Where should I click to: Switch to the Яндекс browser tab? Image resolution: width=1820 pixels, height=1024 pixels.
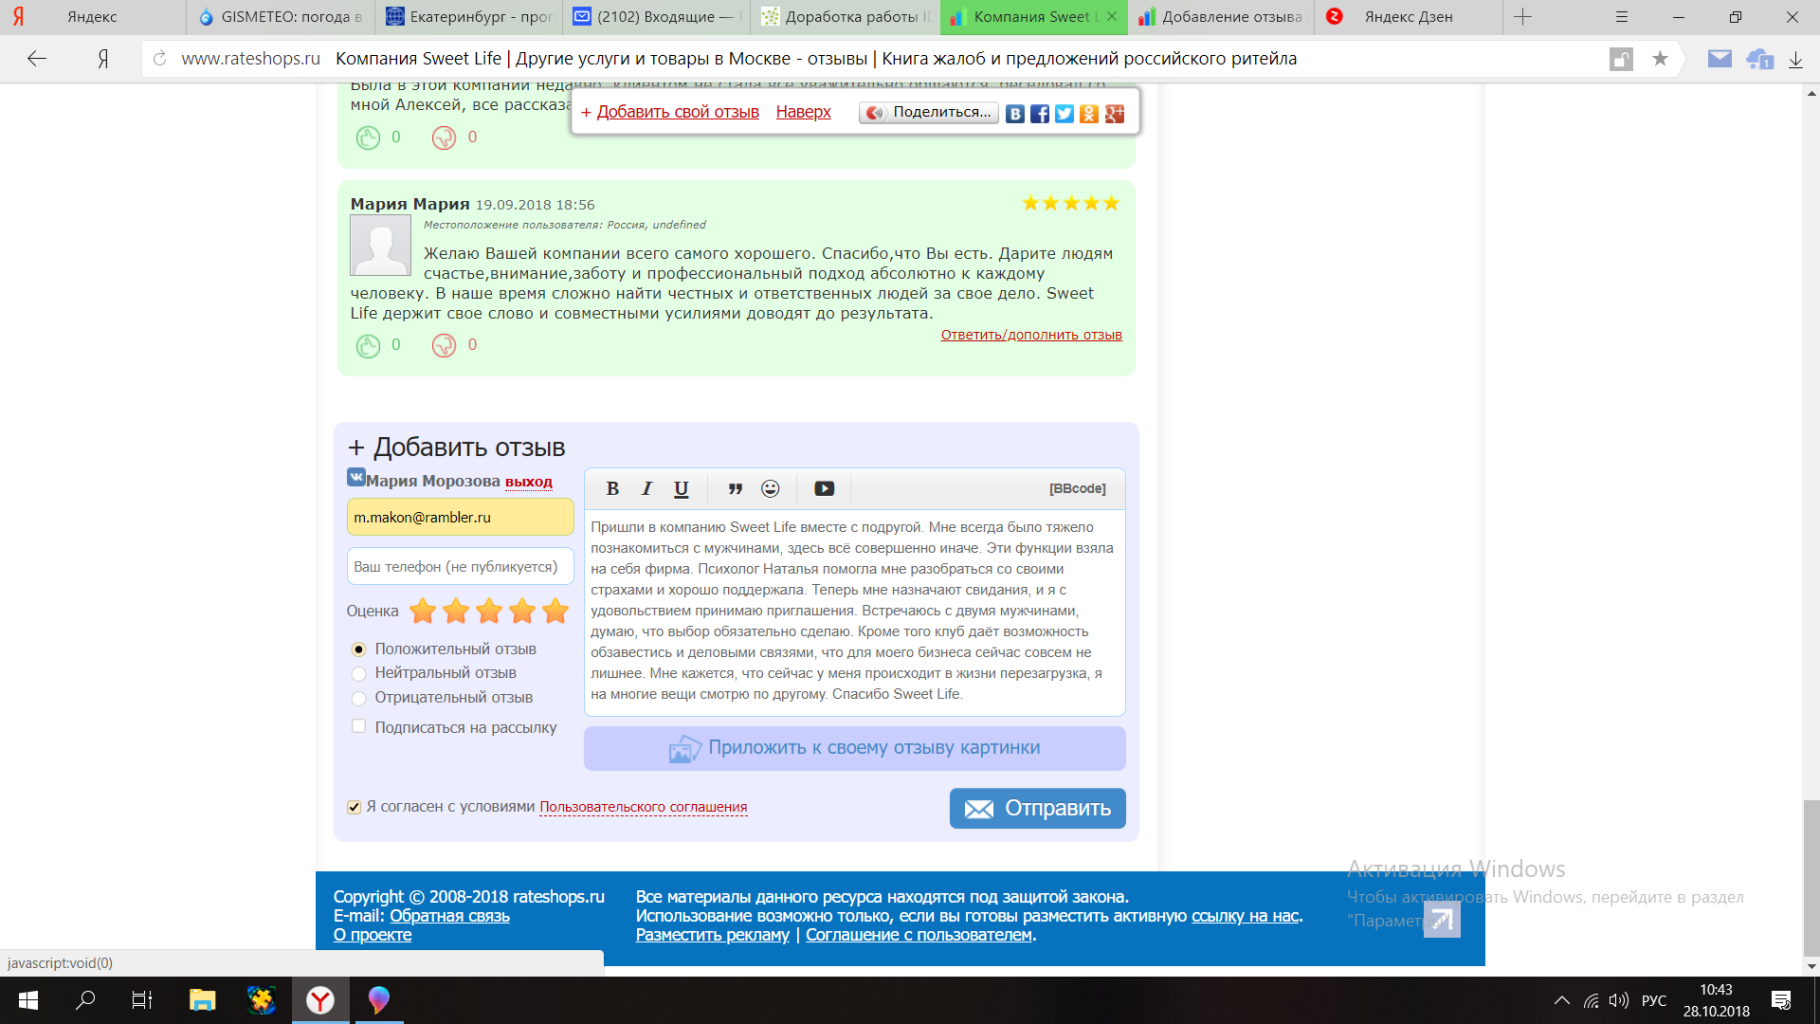[92, 17]
